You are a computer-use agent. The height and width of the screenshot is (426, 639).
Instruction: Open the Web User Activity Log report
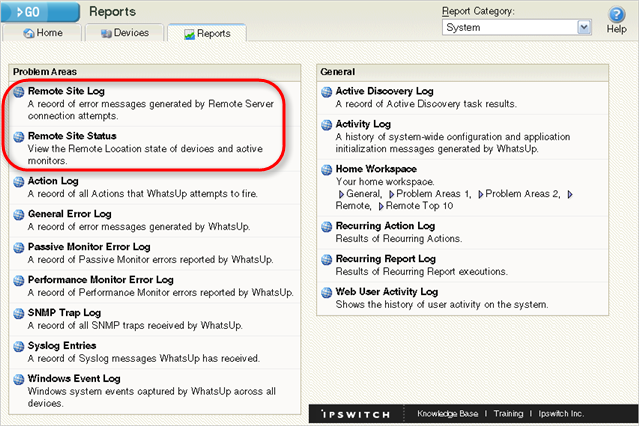pyautogui.click(x=387, y=292)
